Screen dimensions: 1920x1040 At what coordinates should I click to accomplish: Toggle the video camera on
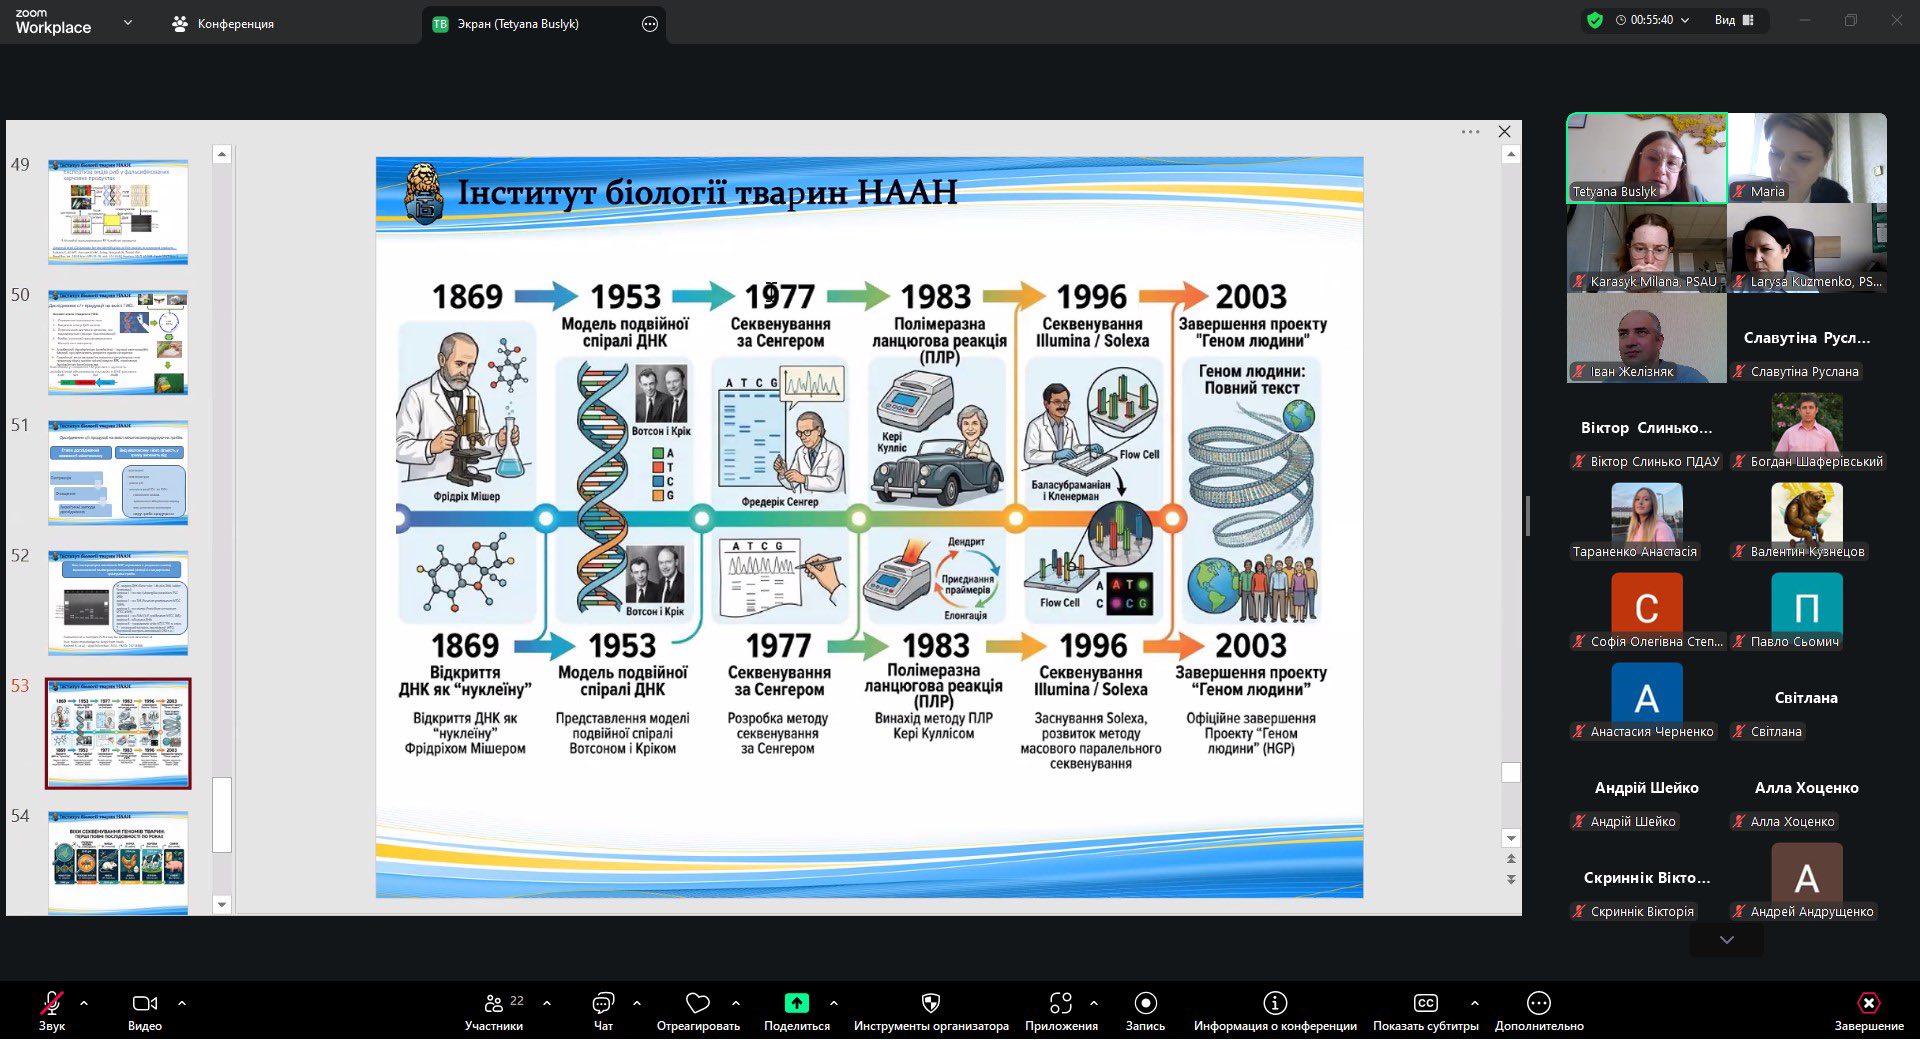click(x=144, y=1003)
